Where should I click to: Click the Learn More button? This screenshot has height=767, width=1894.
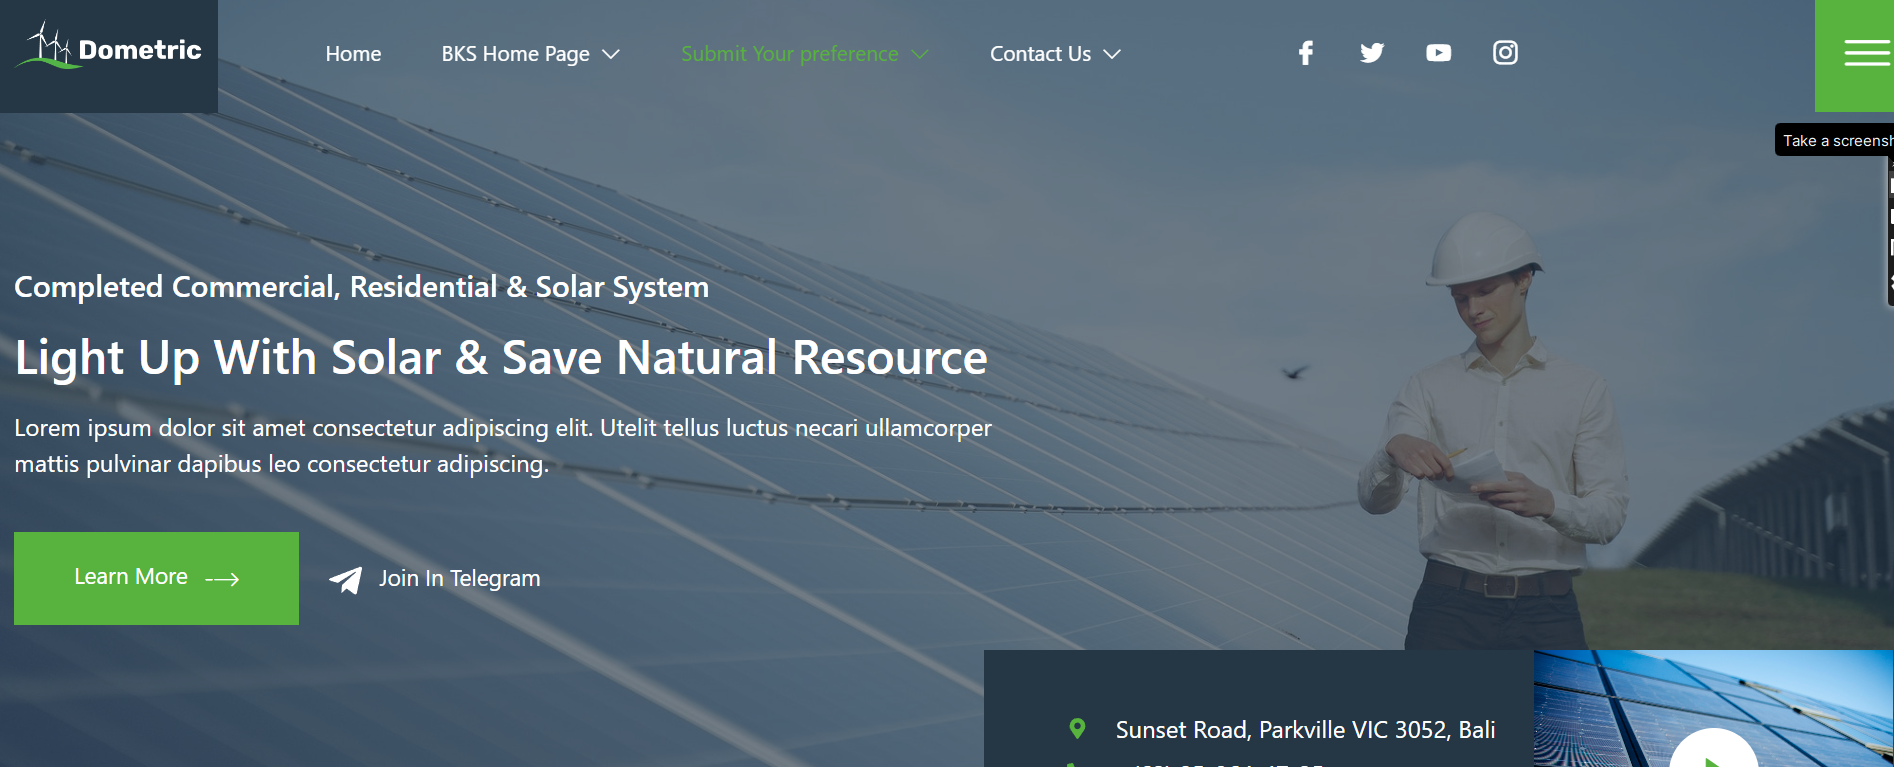coord(156,578)
